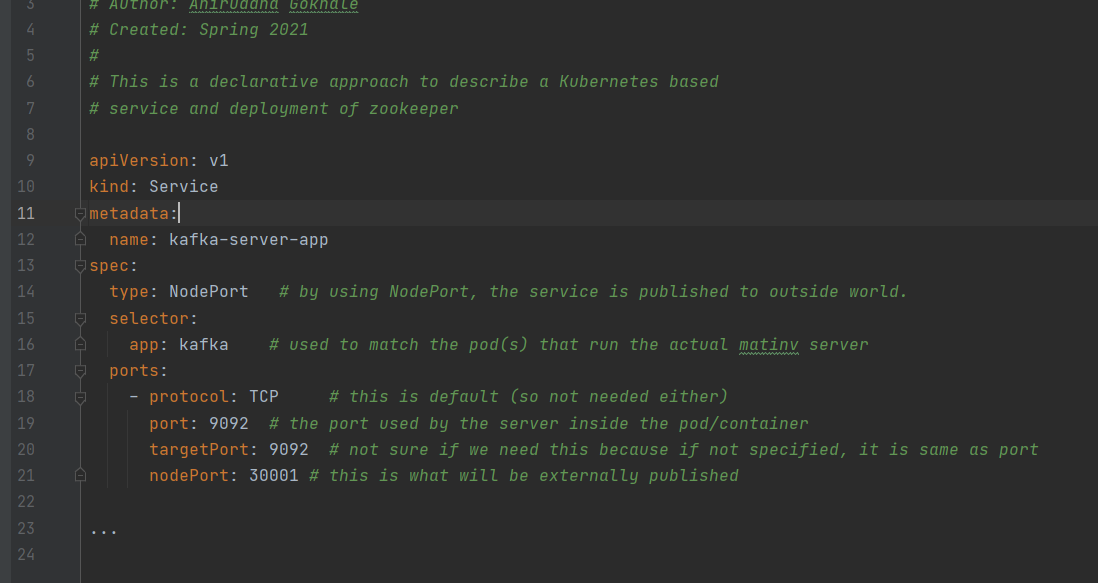Place cursor on kafka-server-app value
1098x583 pixels.
[249, 240]
